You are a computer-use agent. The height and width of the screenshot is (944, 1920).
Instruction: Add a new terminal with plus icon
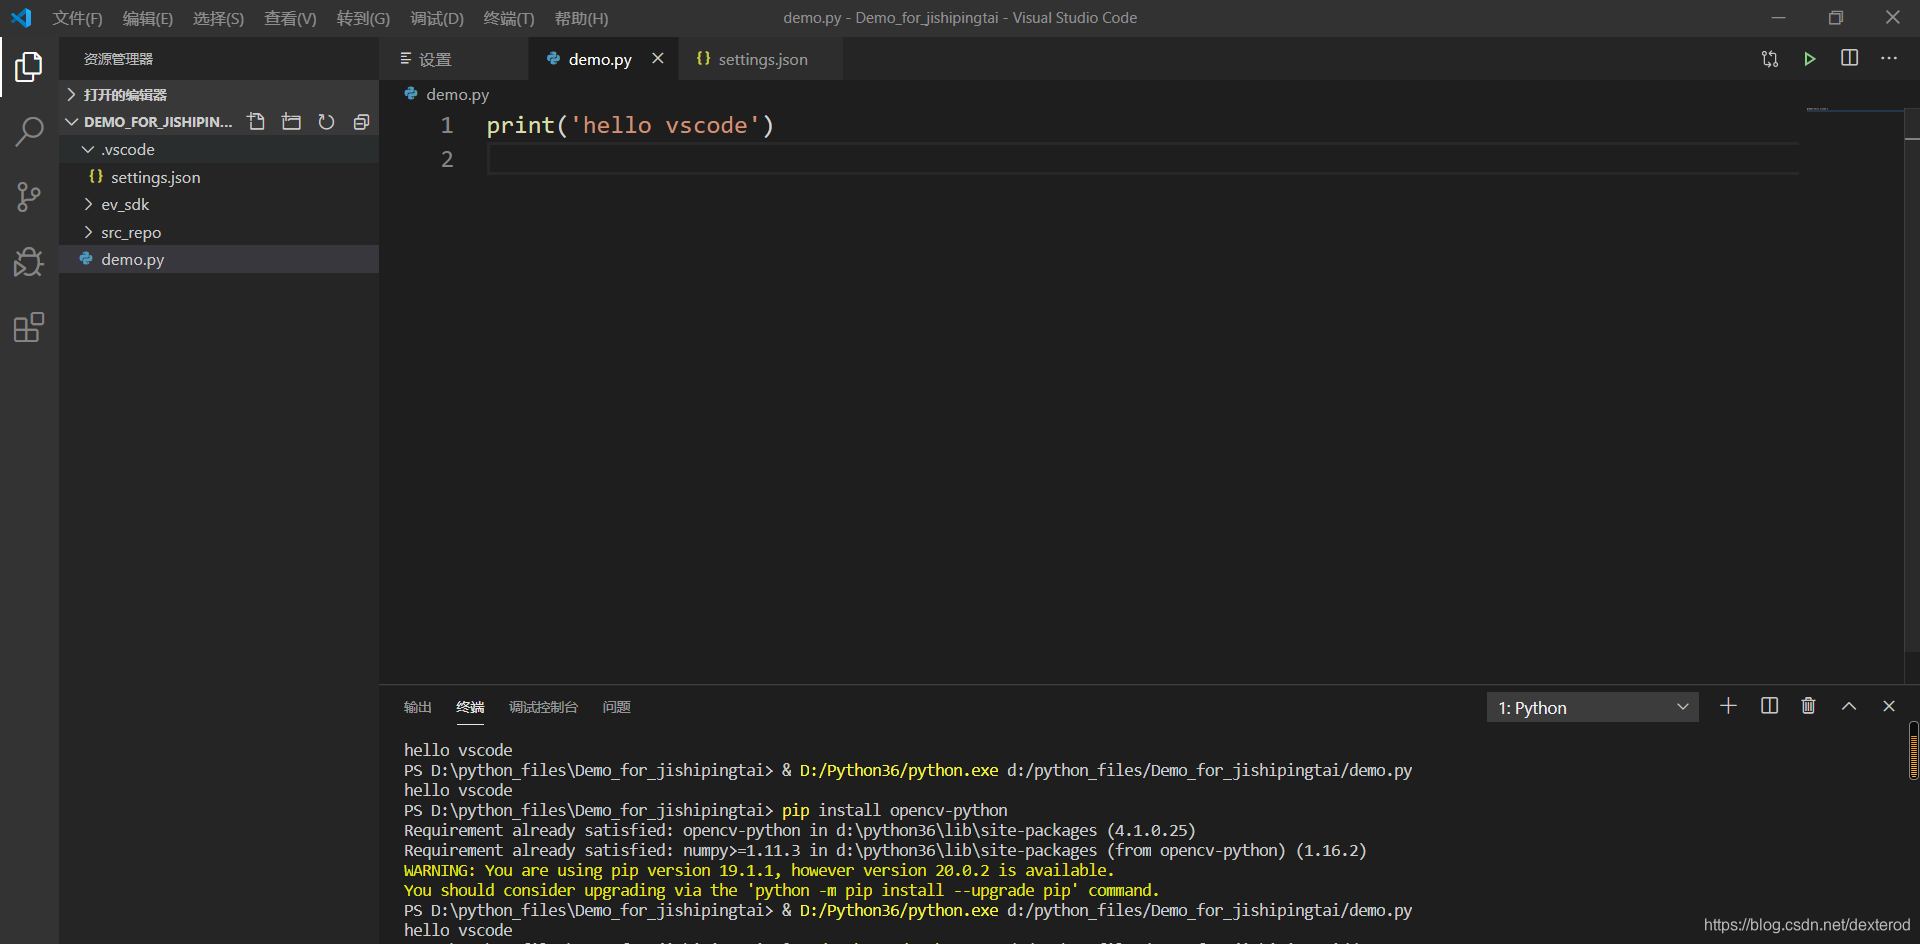click(1728, 706)
